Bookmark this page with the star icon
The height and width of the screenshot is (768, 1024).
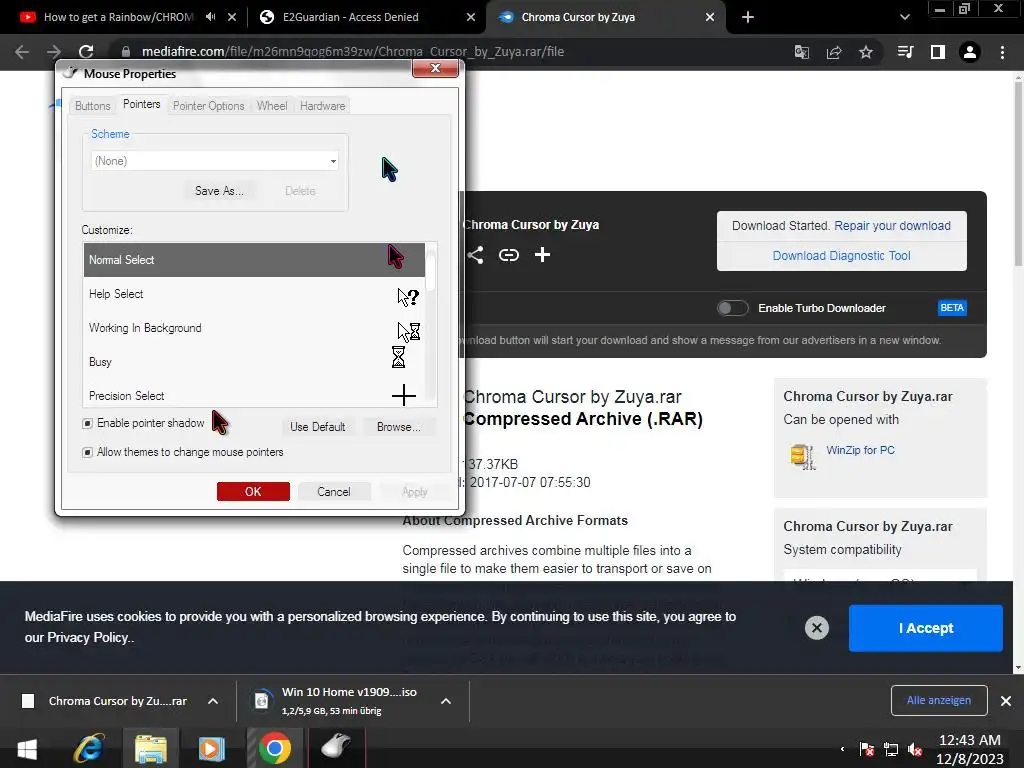[x=866, y=52]
